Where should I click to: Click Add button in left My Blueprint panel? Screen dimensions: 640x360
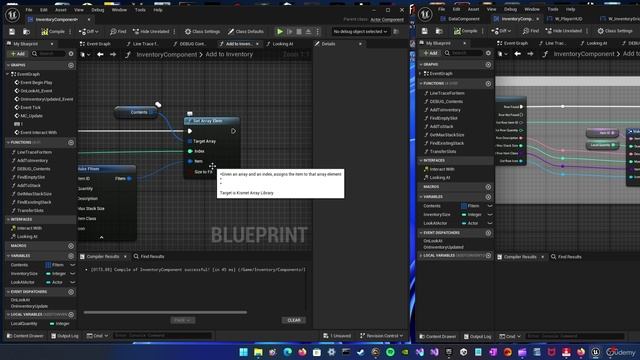[18, 53]
